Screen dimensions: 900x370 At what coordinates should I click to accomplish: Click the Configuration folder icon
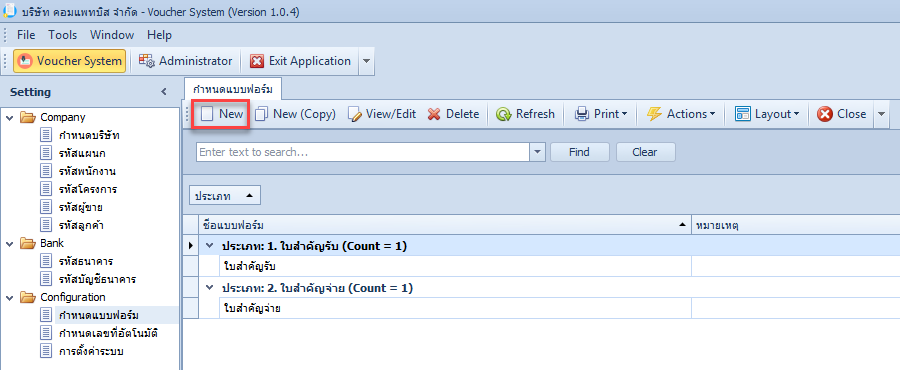28,297
